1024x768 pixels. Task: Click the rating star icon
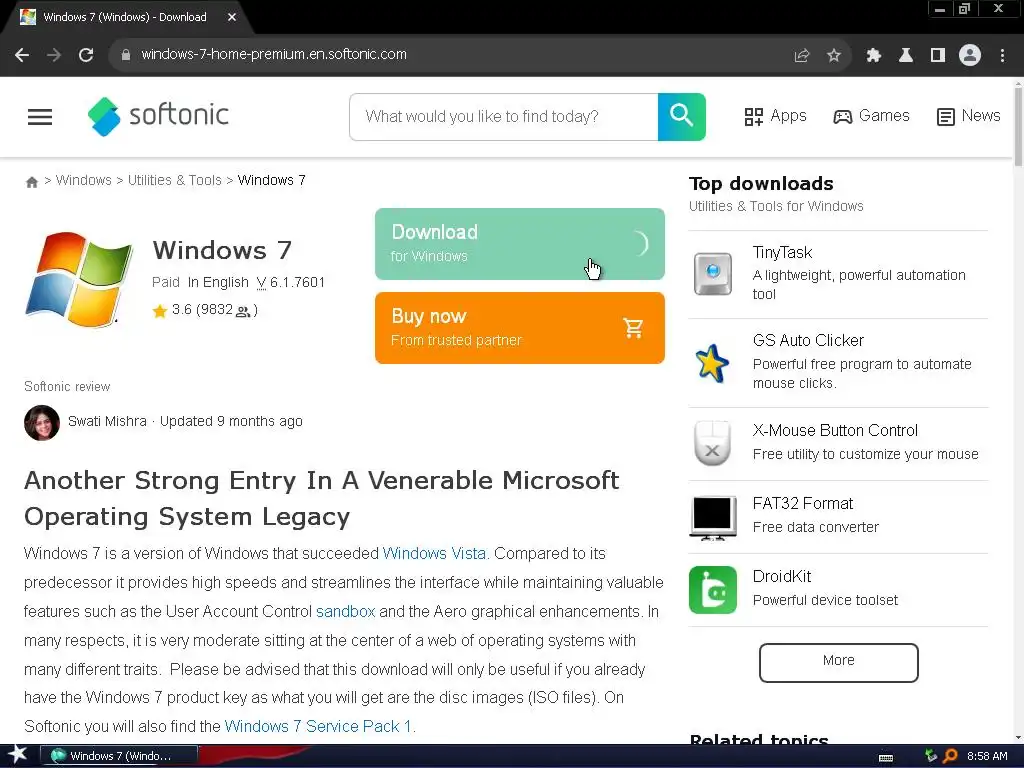coord(160,311)
